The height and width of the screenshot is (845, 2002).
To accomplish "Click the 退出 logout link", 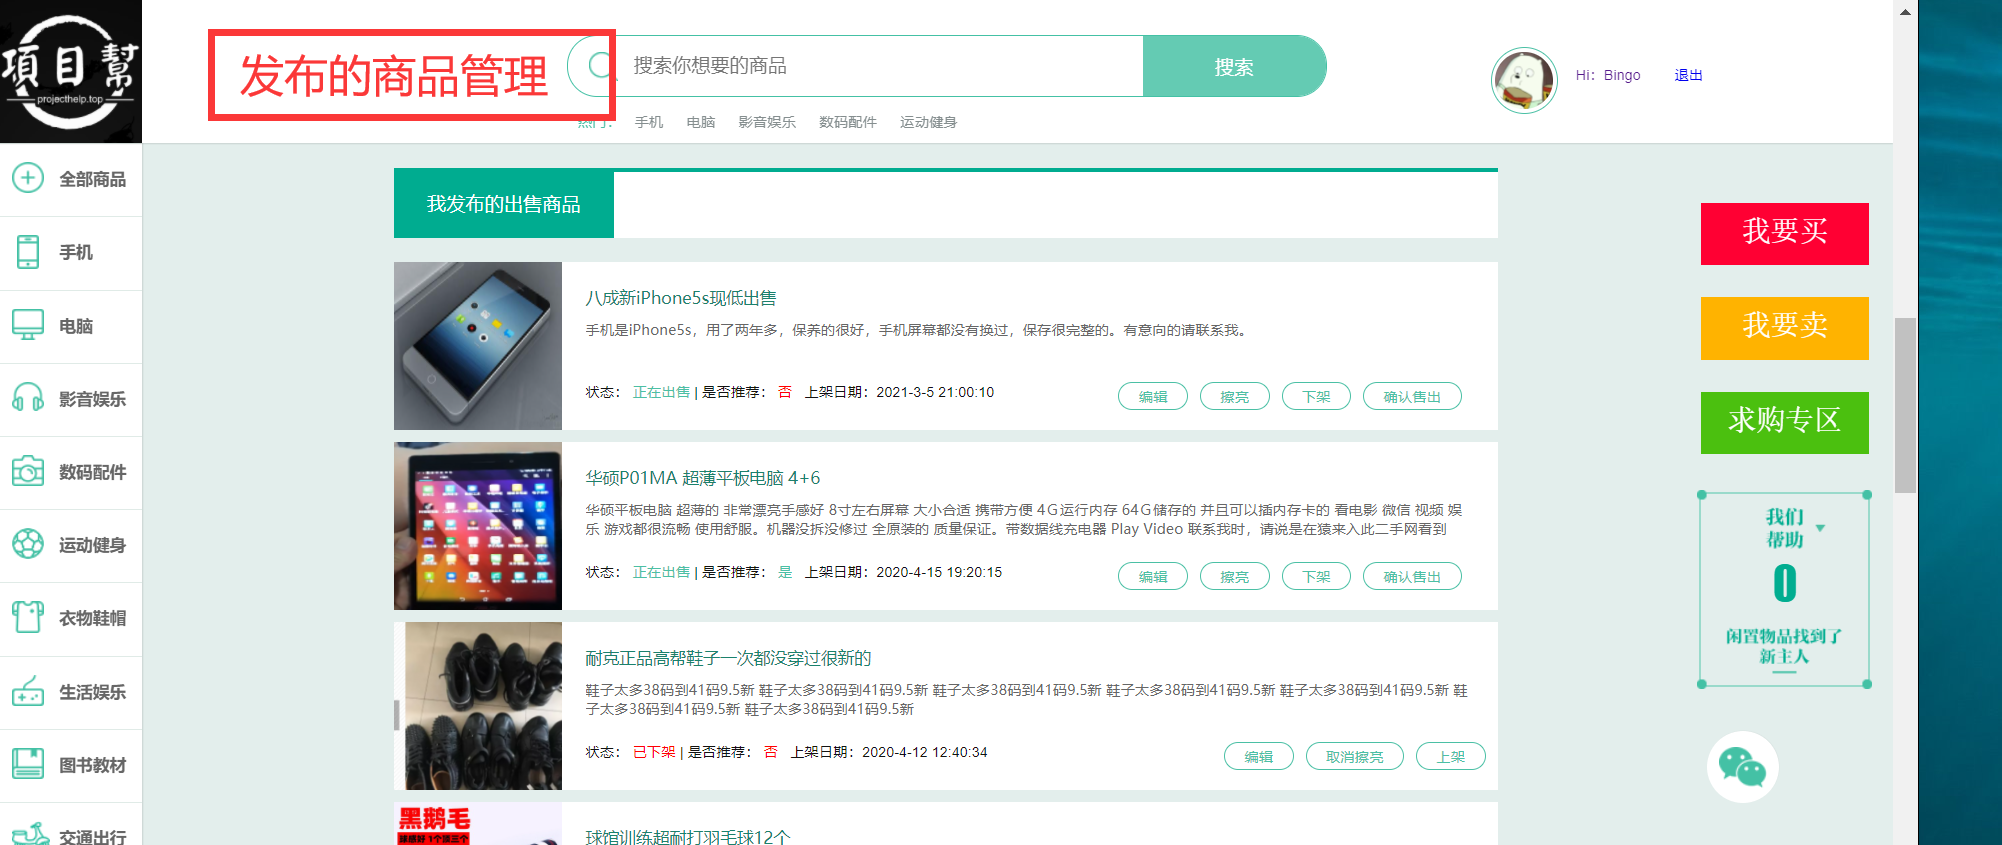I will (x=1688, y=75).
